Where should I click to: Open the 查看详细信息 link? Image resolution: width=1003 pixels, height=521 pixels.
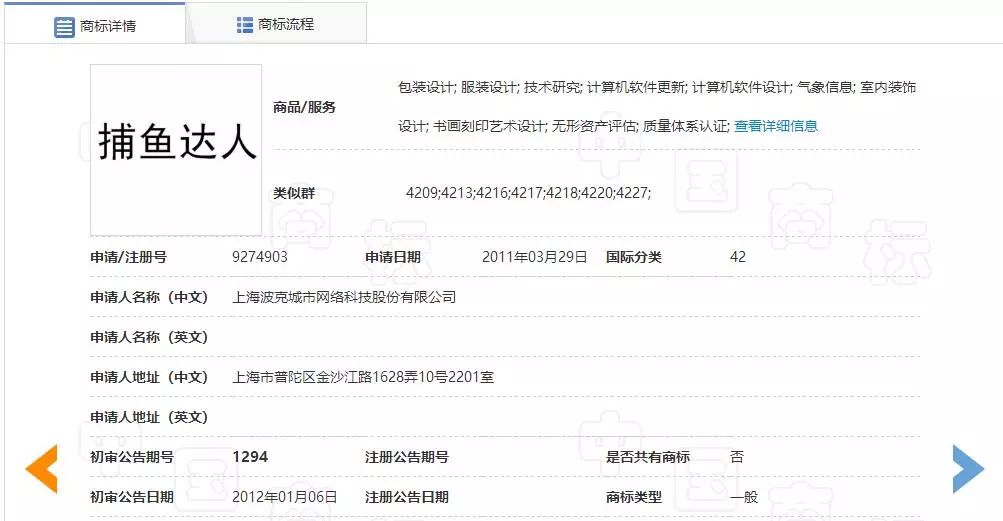point(776,126)
